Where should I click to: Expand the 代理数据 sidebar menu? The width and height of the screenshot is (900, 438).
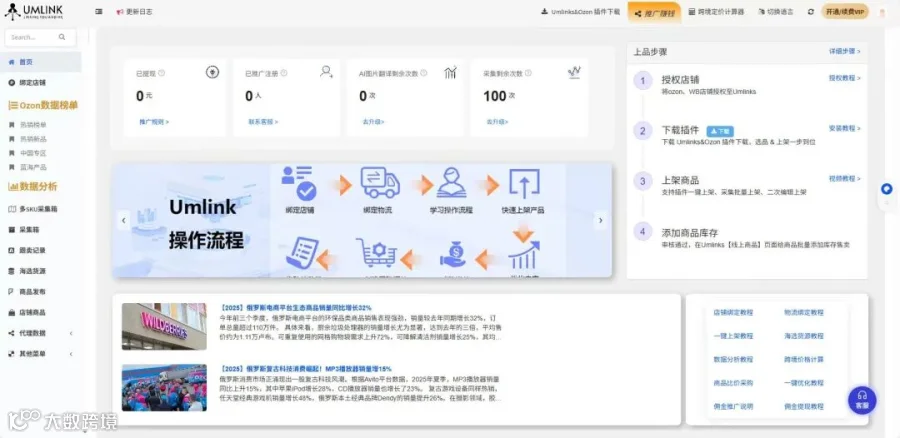[x=40, y=333]
